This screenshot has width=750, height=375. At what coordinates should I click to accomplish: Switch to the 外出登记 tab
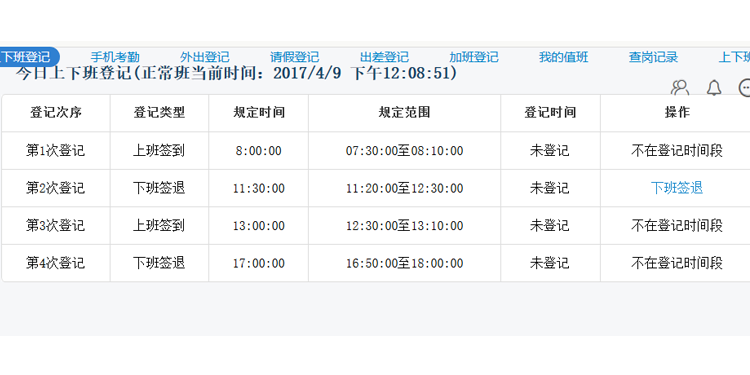click(205, 57)
